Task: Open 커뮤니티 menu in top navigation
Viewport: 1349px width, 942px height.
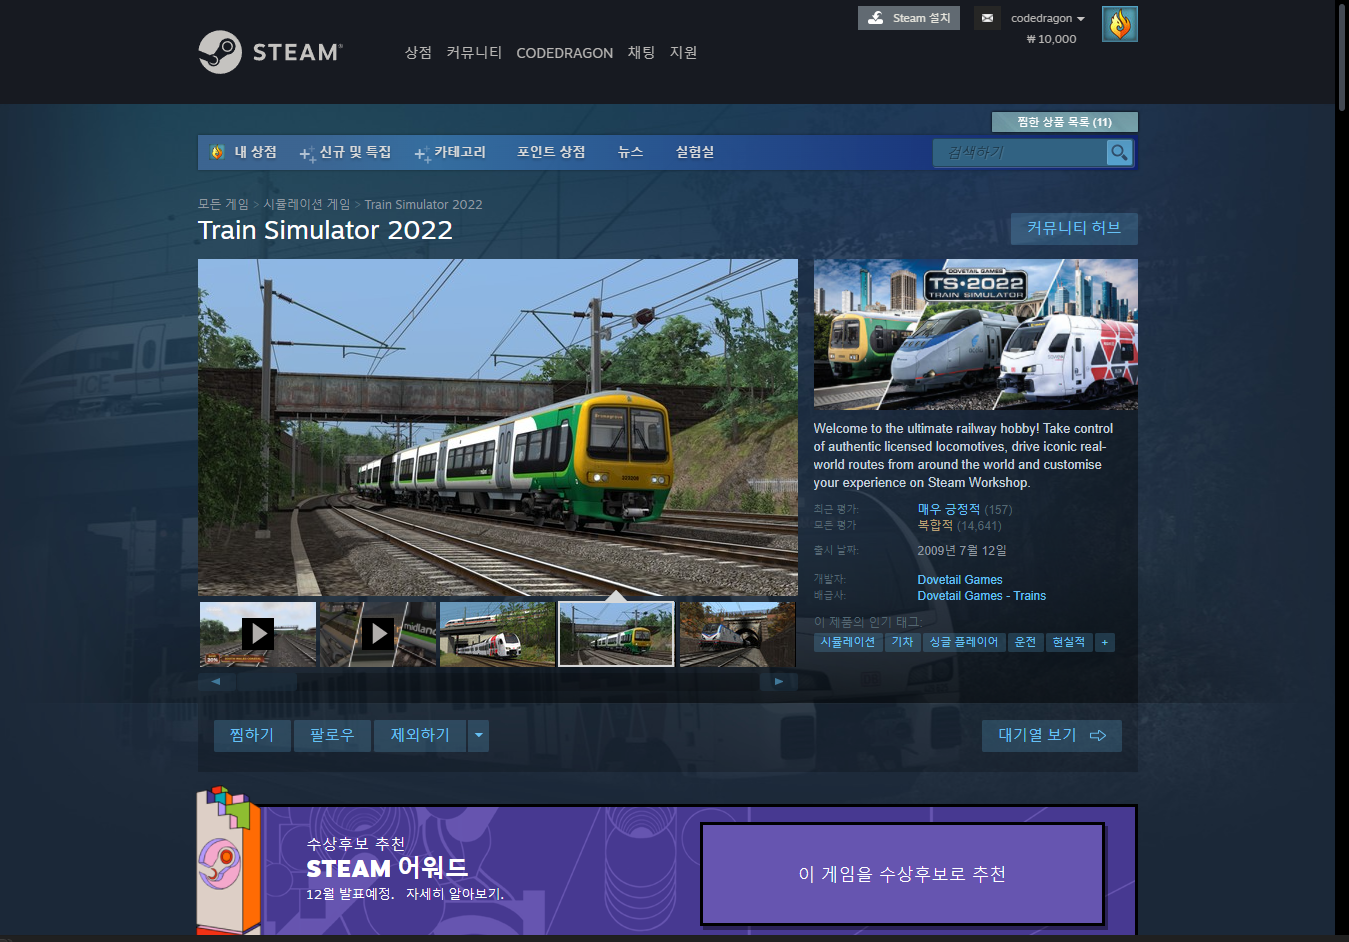Action: (x=474, y=52)
